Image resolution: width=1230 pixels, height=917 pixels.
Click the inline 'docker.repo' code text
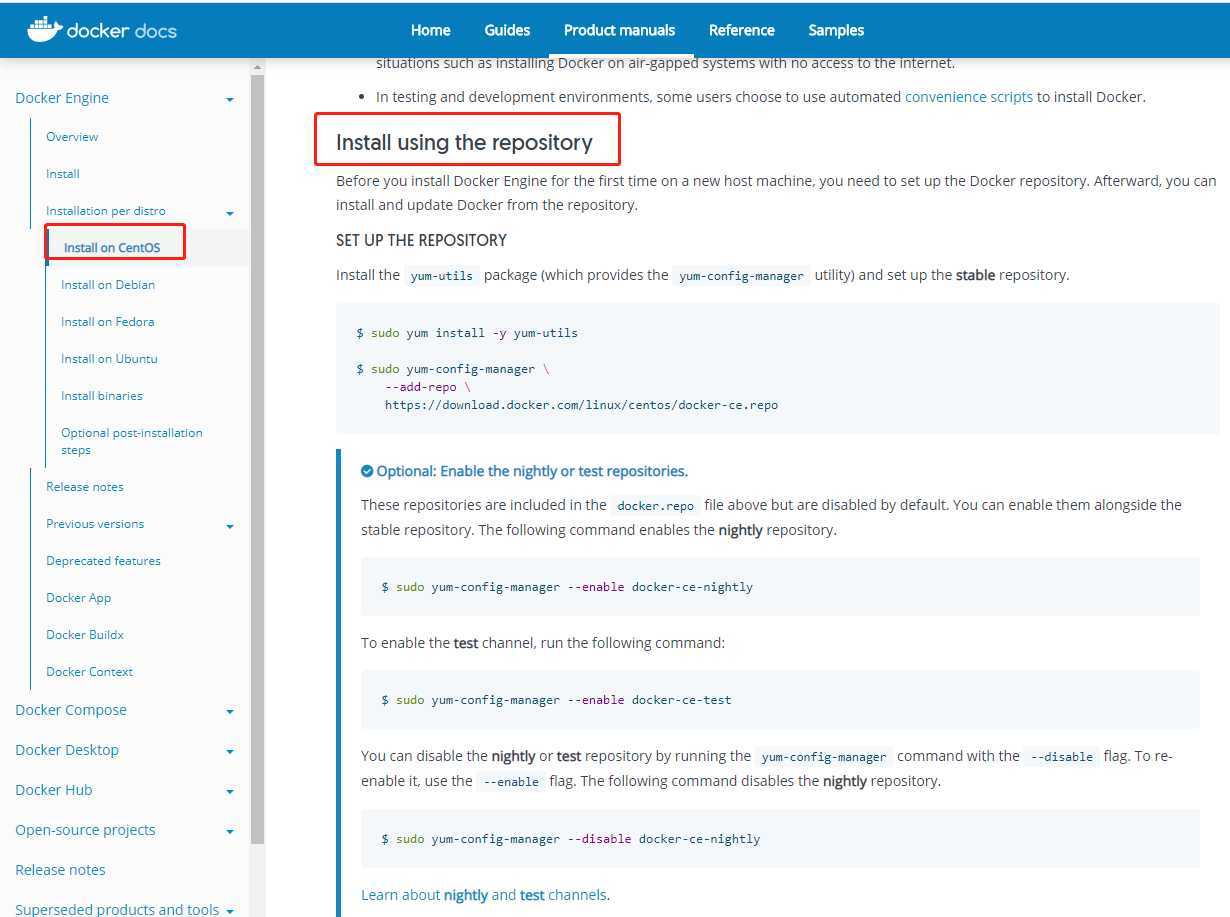[655, 506]
